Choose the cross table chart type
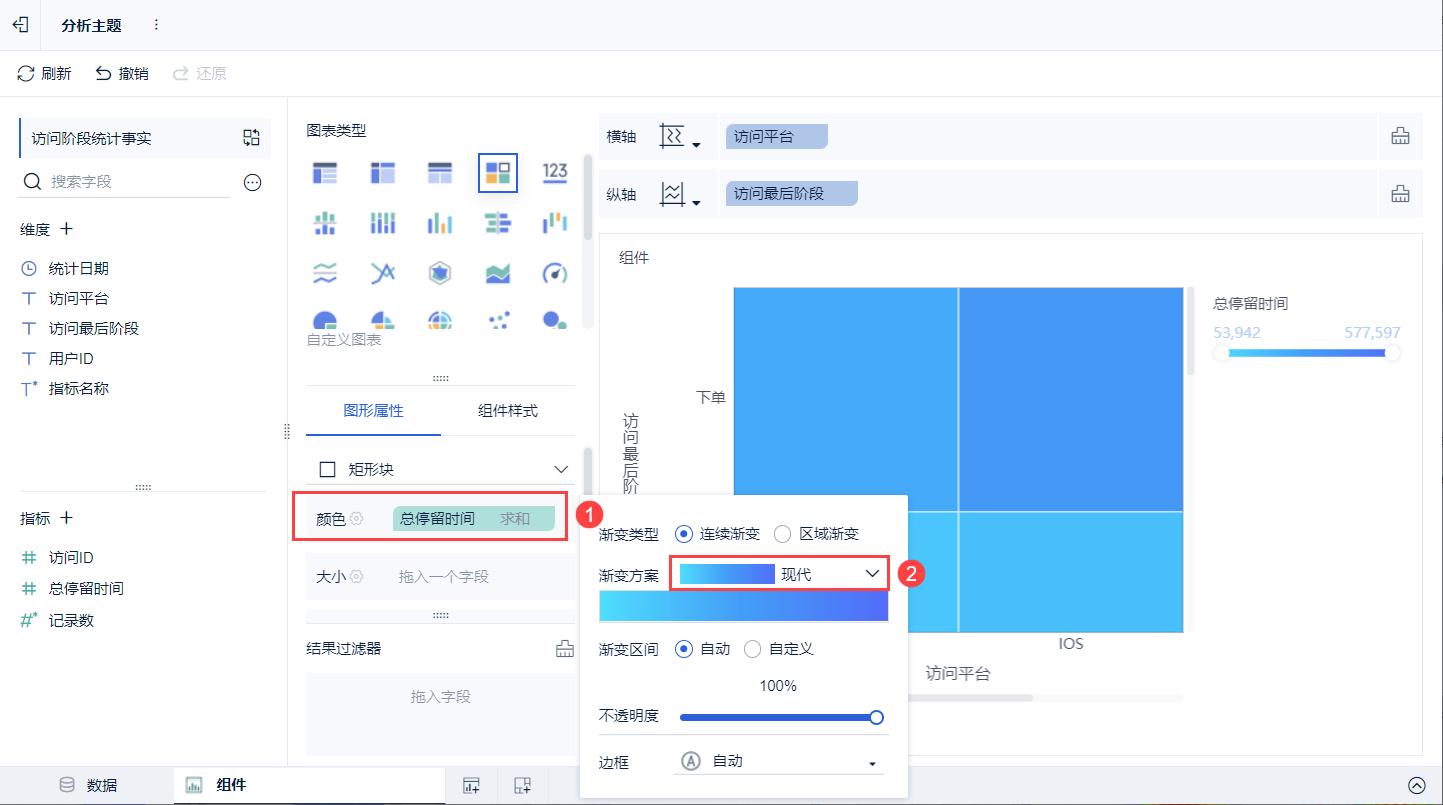Viewport: 1443px width, 805px height. 383,173
